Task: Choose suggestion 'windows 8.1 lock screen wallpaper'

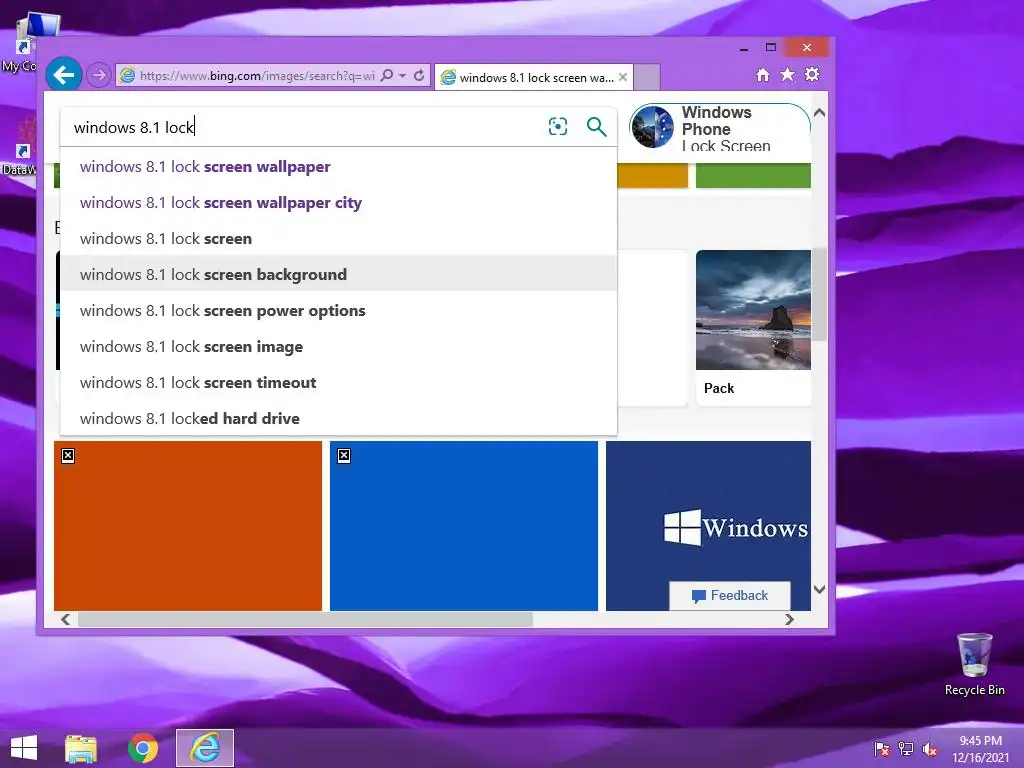Action: (x=338, y=167)
